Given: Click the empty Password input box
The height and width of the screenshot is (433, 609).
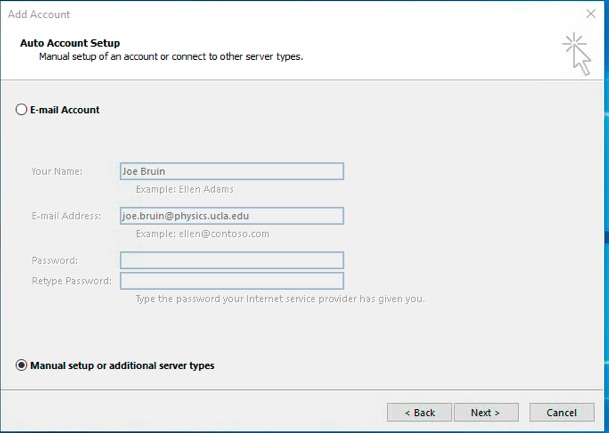Looking at the screenshot, I should (x=232, y=260).
